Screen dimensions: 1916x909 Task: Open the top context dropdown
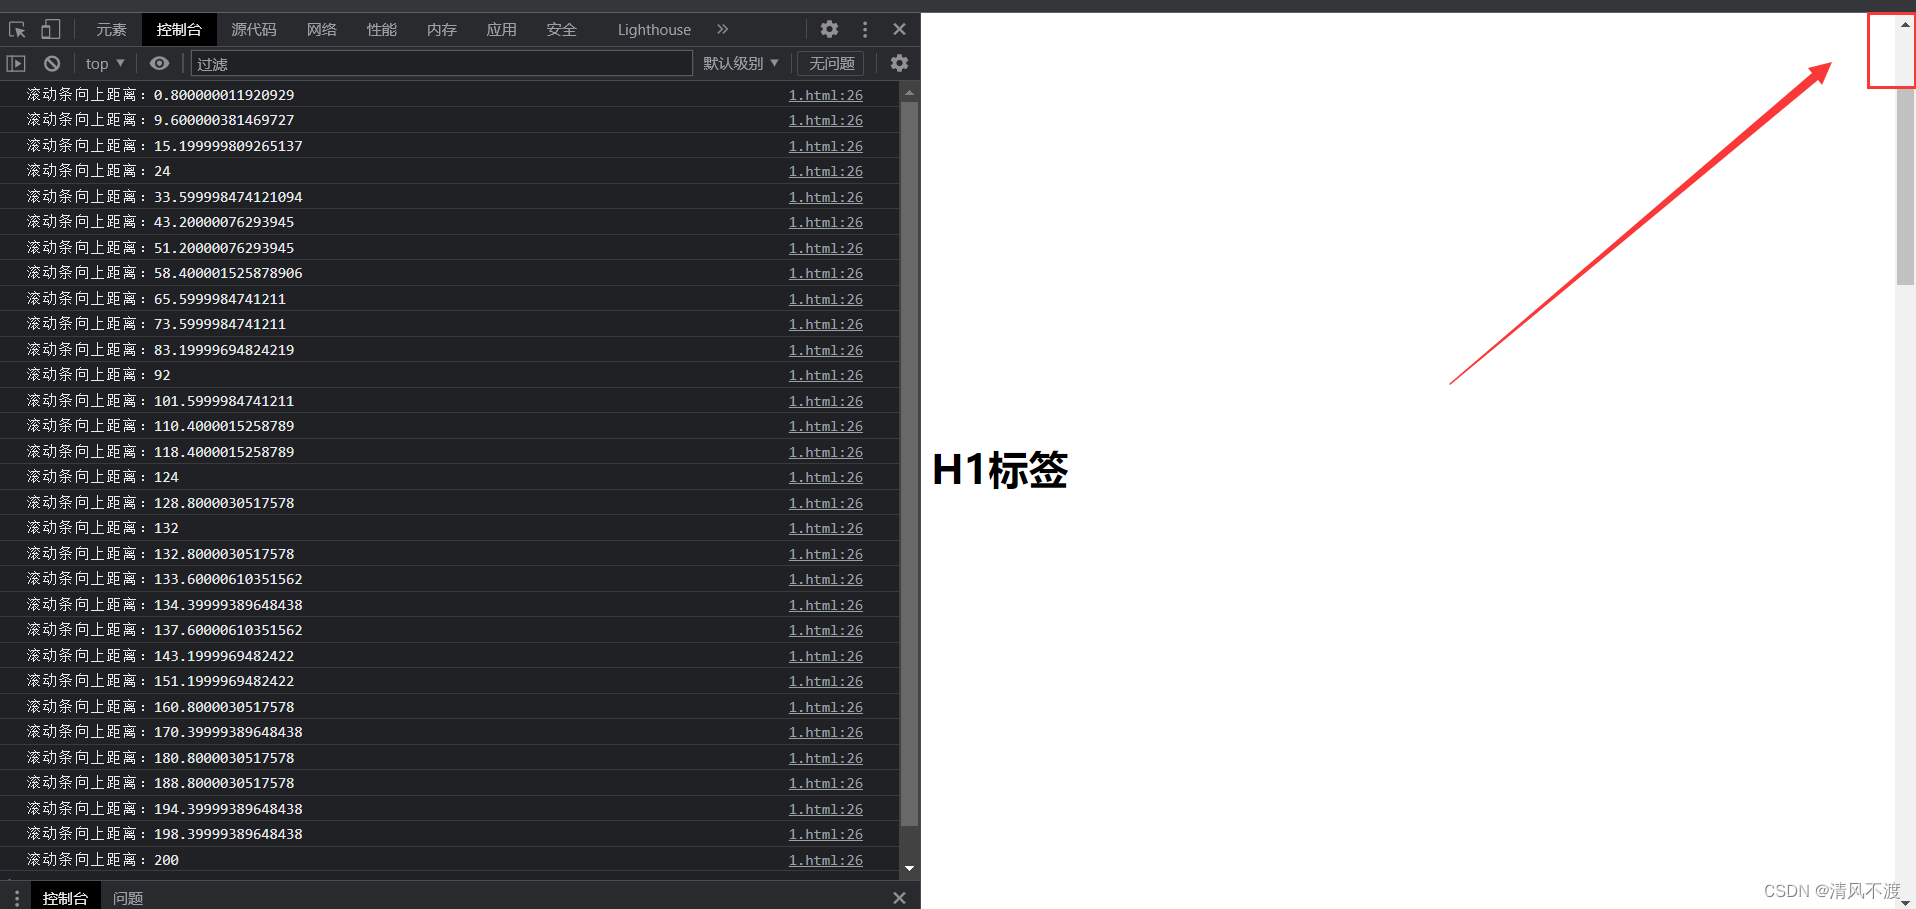(x=105, y=63)
